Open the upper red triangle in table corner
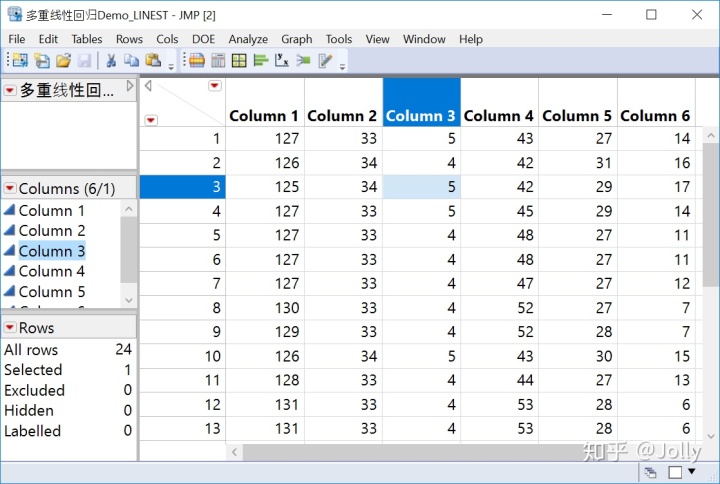Screen dimensions: 720x484 (215, 85)
